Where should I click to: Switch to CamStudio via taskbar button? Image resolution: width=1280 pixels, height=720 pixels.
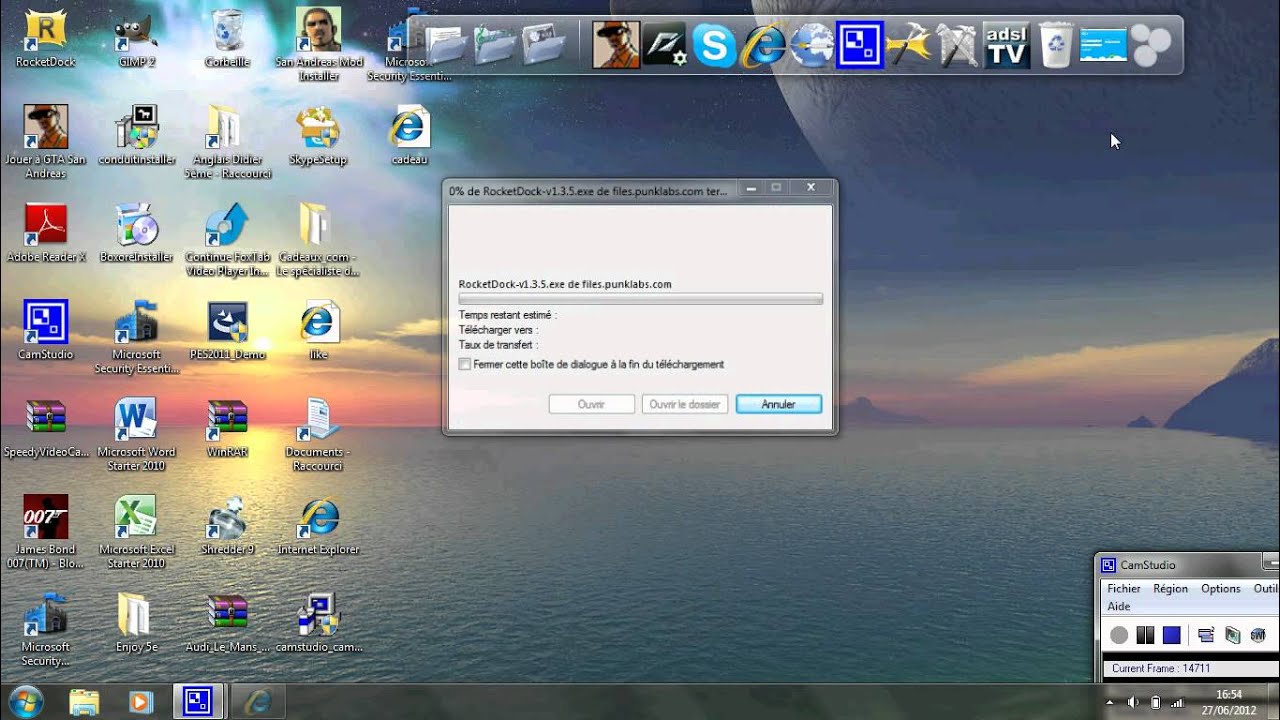point(197,702)
